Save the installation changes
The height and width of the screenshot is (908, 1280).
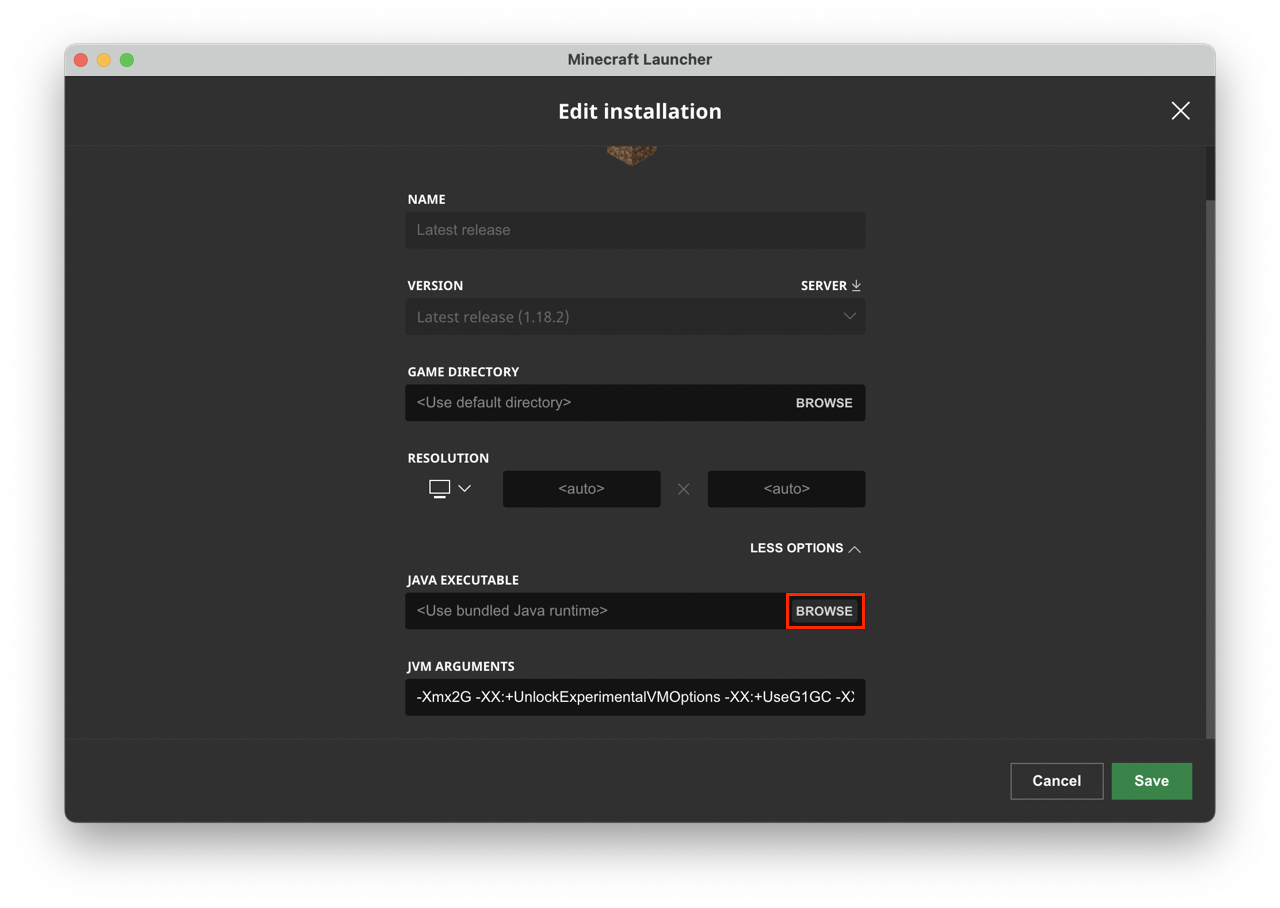[1151, 780]
